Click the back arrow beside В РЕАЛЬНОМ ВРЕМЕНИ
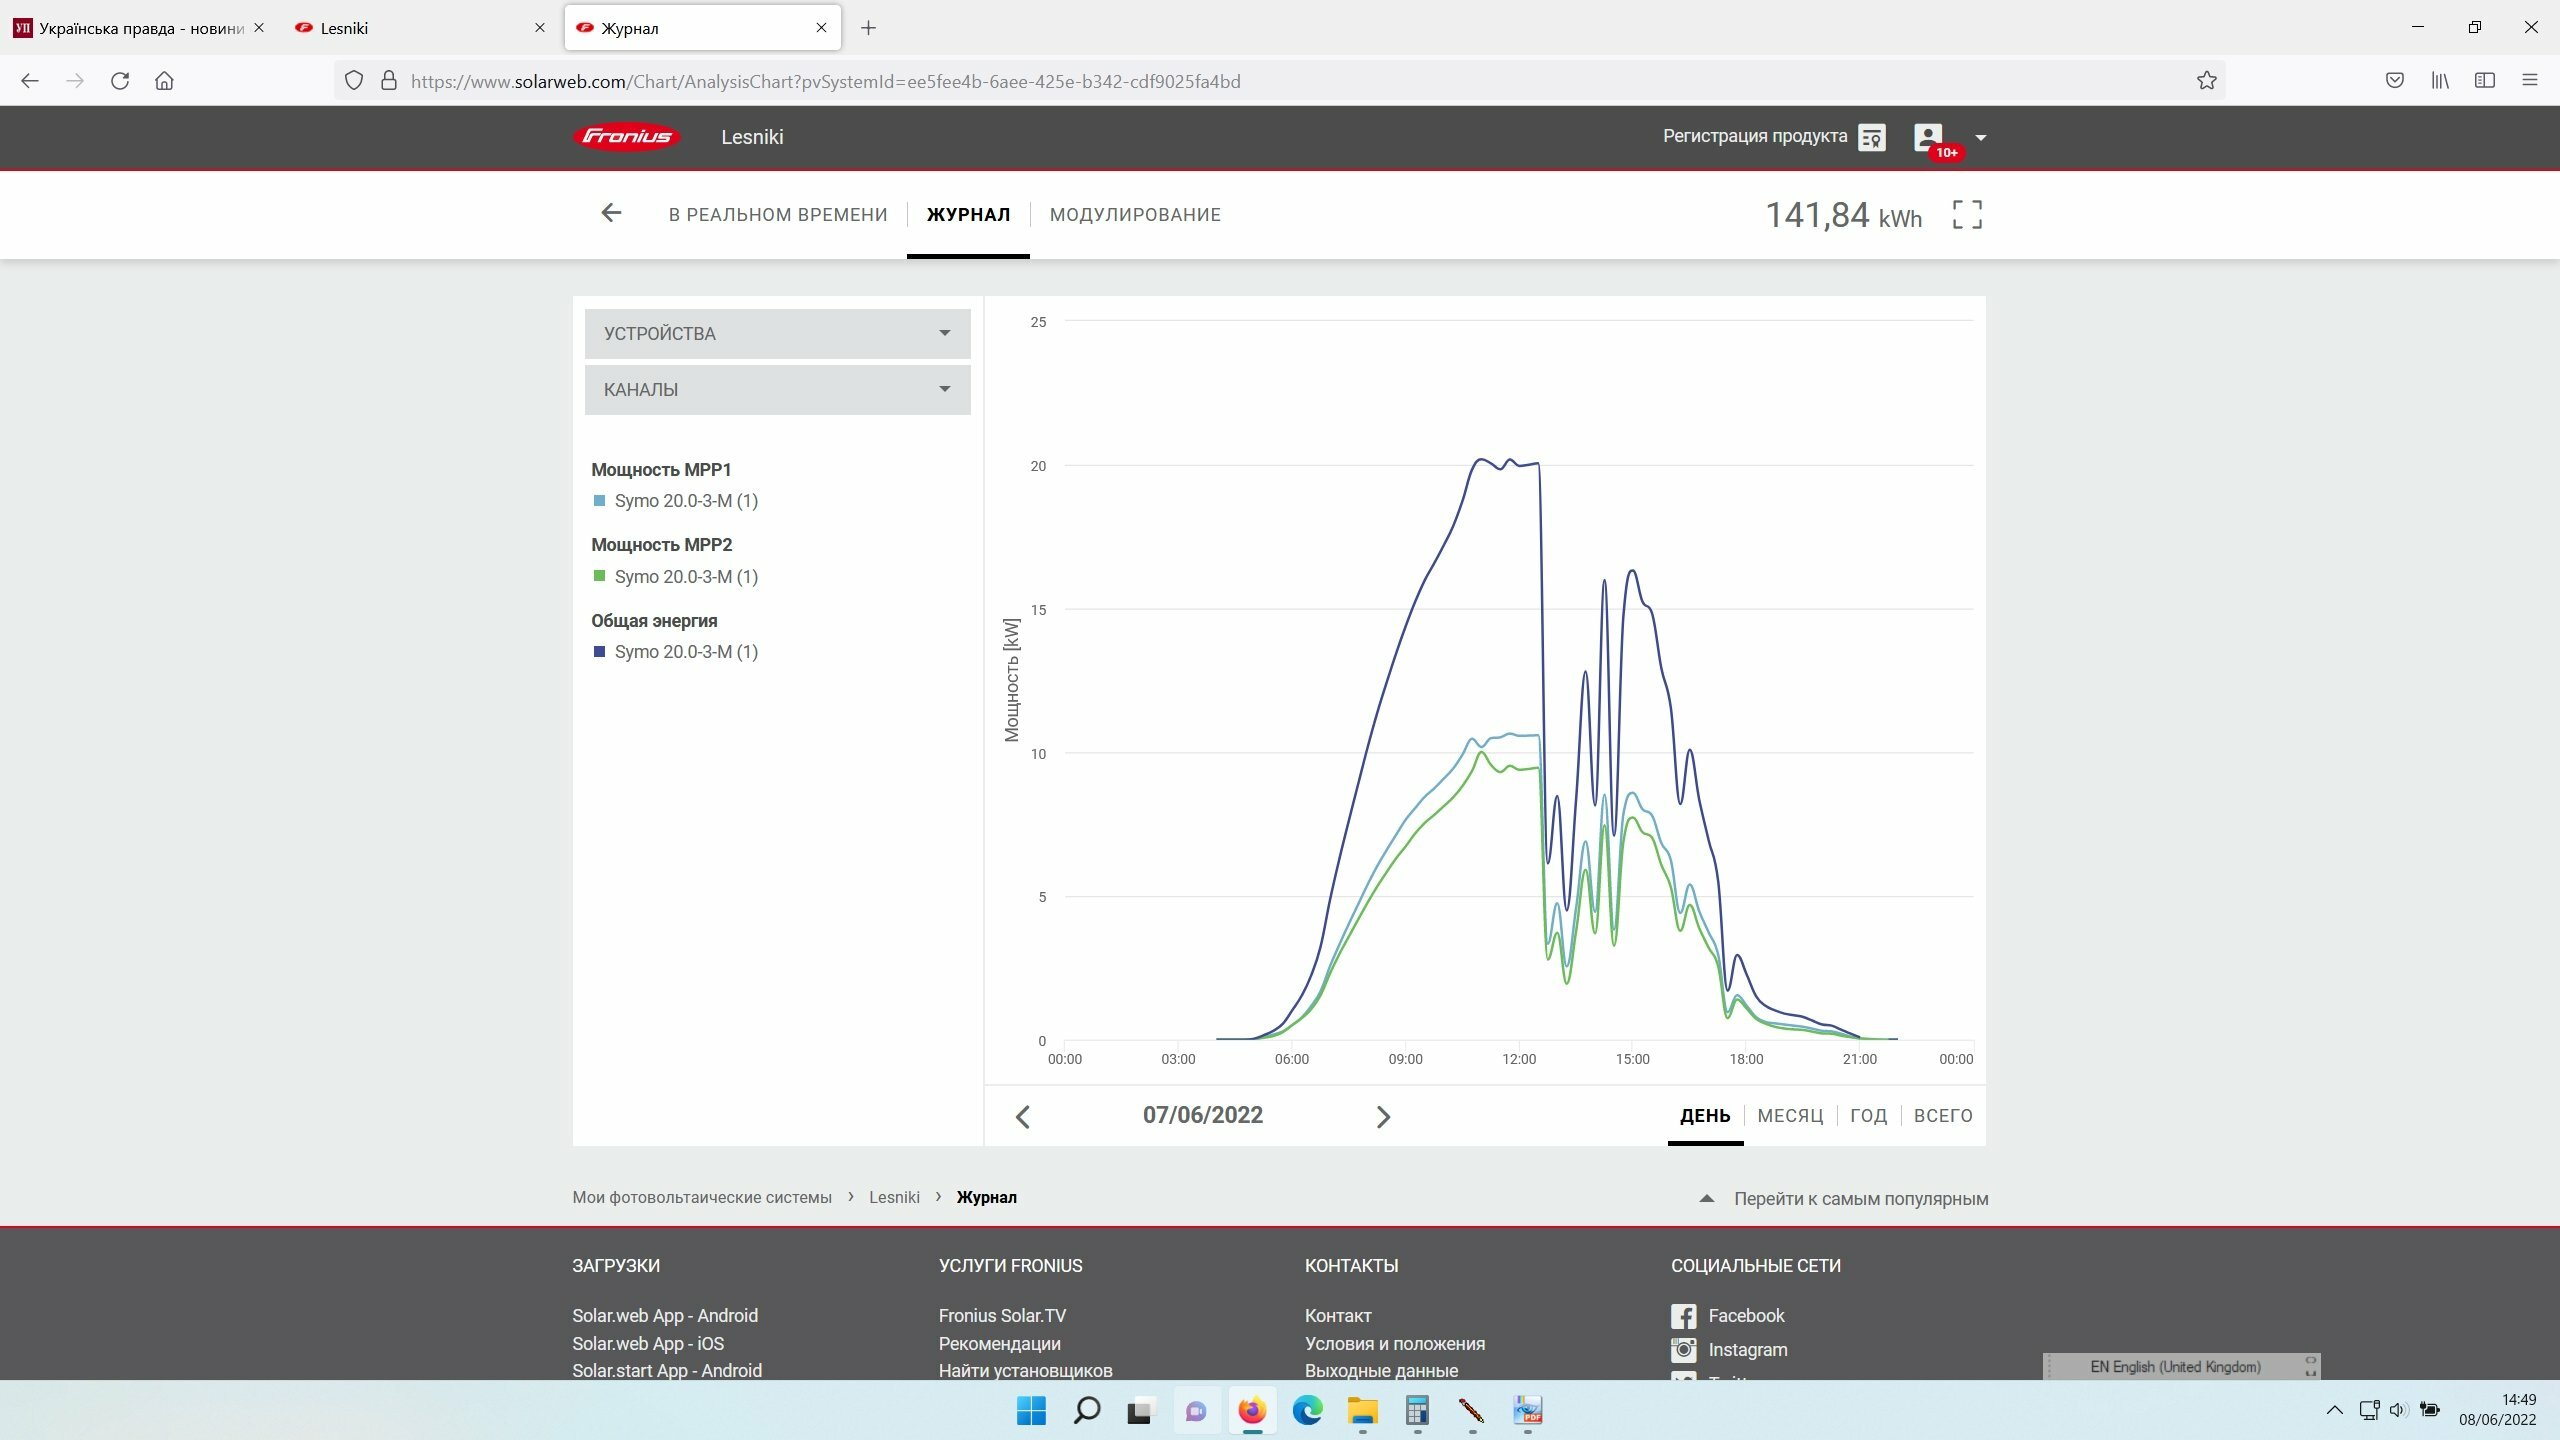This screenshot has width=2560, height=1440. [611, 213]
